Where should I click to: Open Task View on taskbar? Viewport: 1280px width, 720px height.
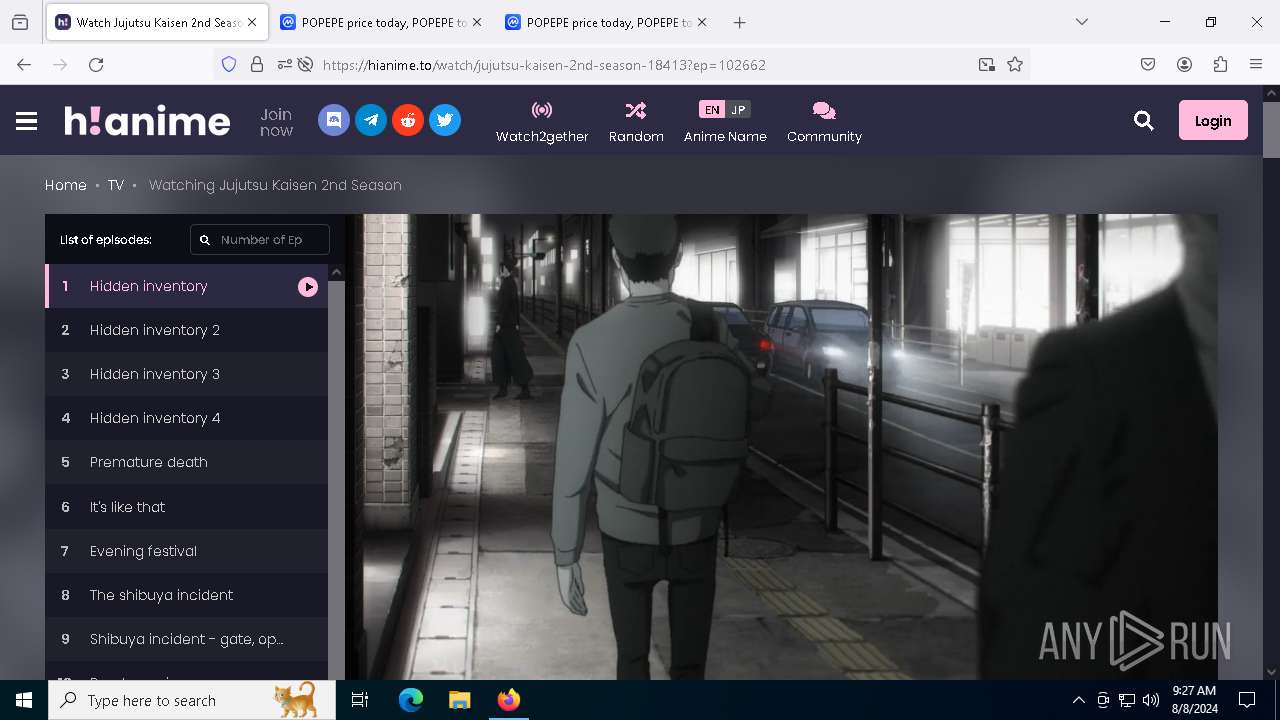361,700
